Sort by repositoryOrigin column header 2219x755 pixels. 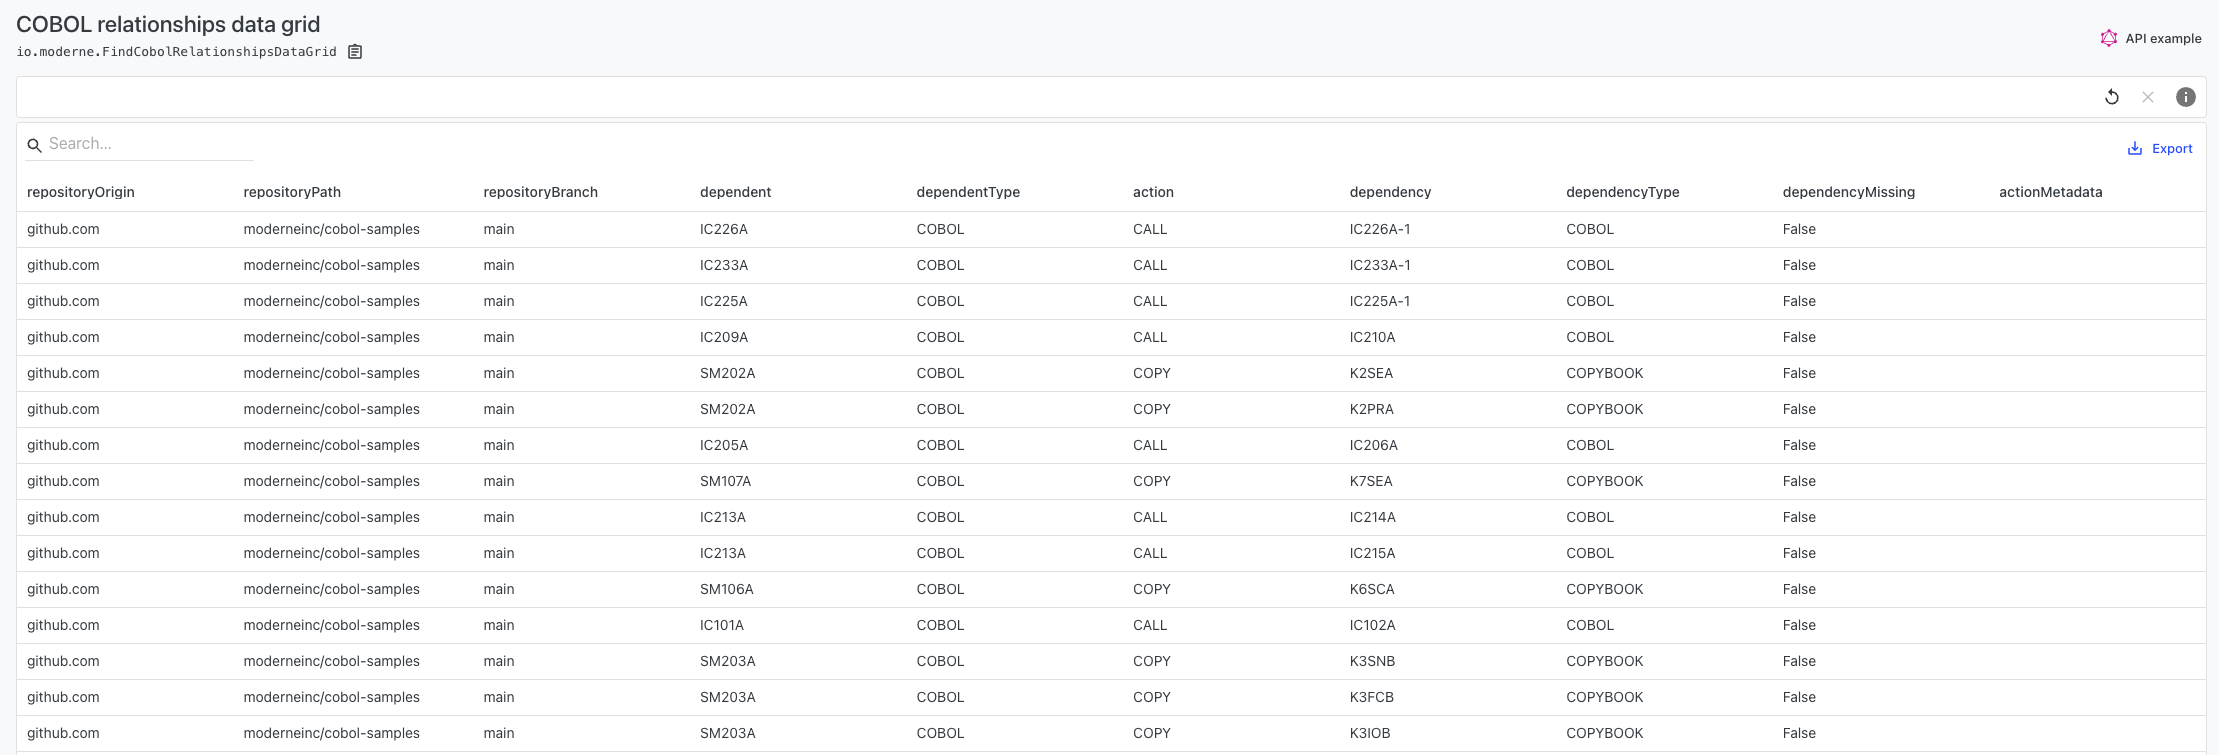(81, 192)
